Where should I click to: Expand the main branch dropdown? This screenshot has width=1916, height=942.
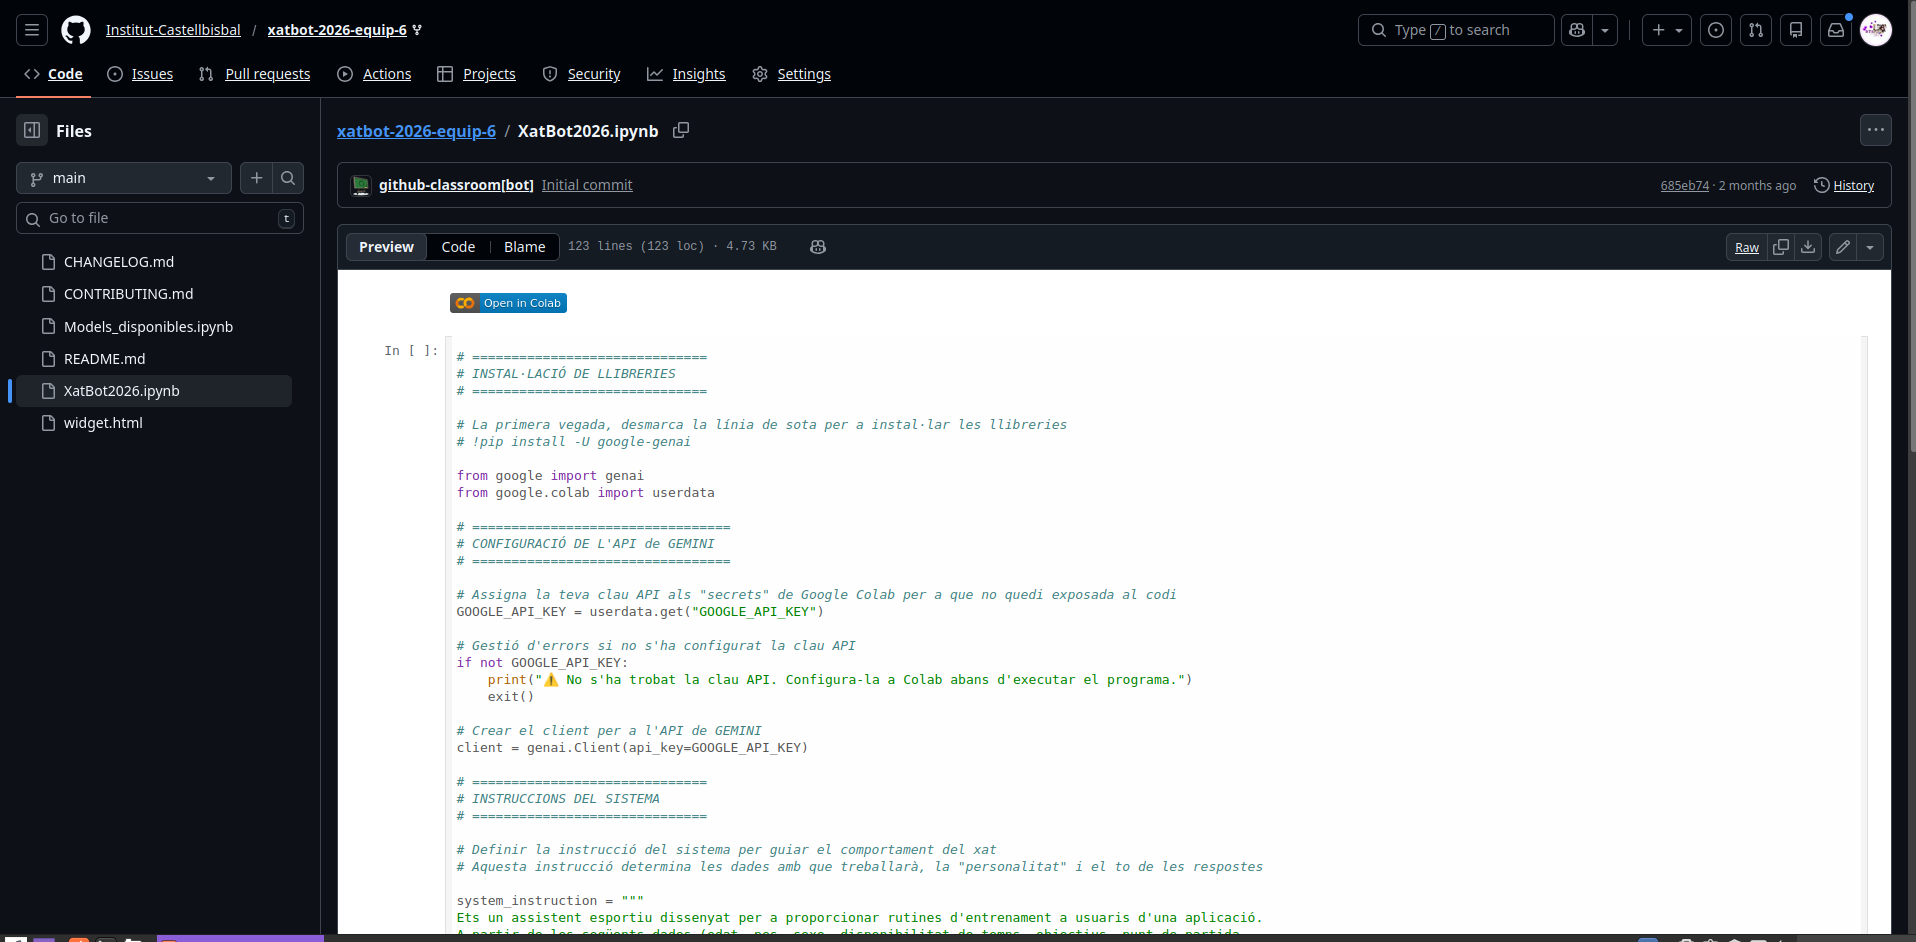(124, 178)
